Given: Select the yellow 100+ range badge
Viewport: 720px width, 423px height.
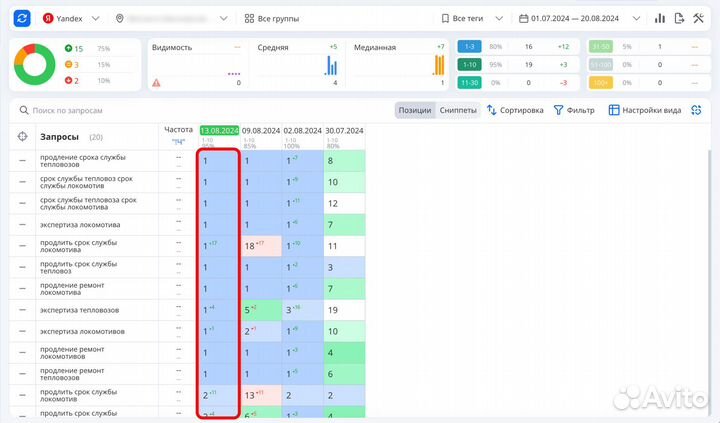Looking at the screenshot, I should coord(601,83).
